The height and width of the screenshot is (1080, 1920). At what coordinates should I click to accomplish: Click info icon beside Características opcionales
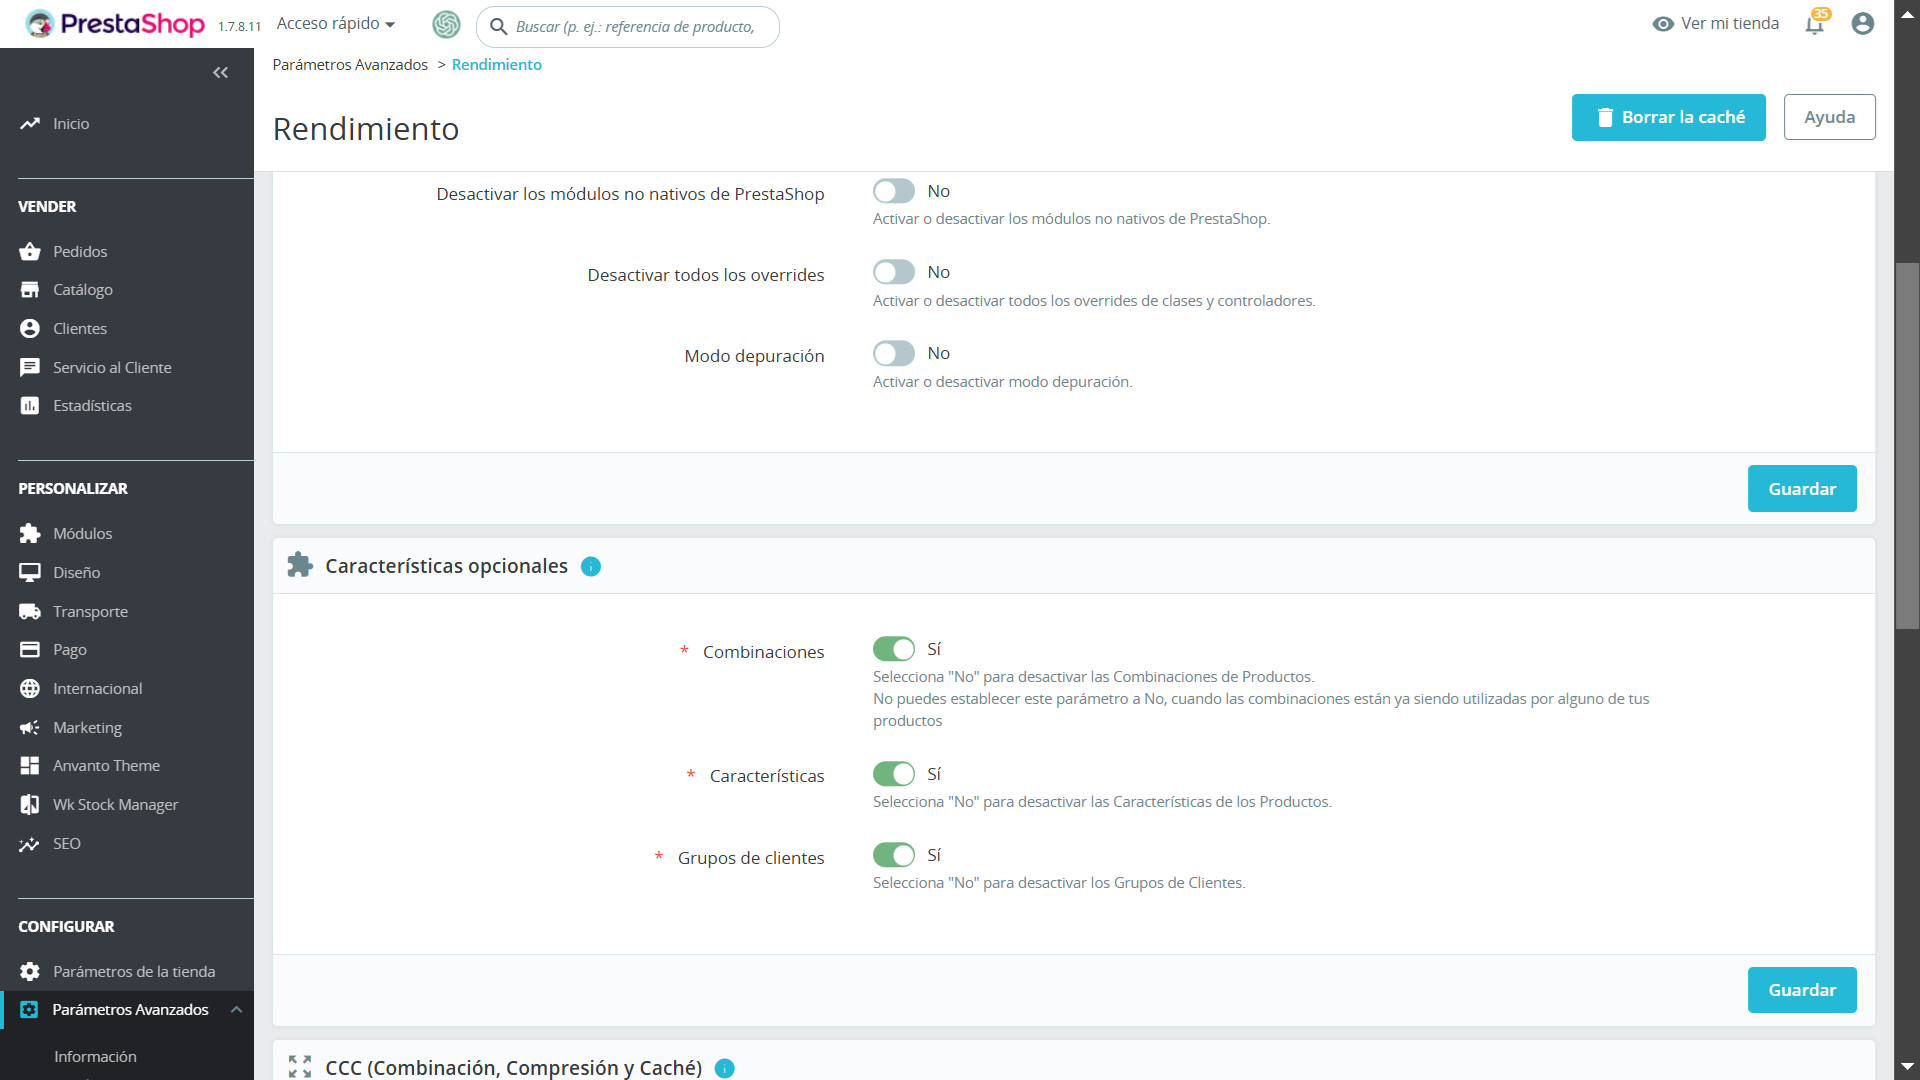click(591, 567)
